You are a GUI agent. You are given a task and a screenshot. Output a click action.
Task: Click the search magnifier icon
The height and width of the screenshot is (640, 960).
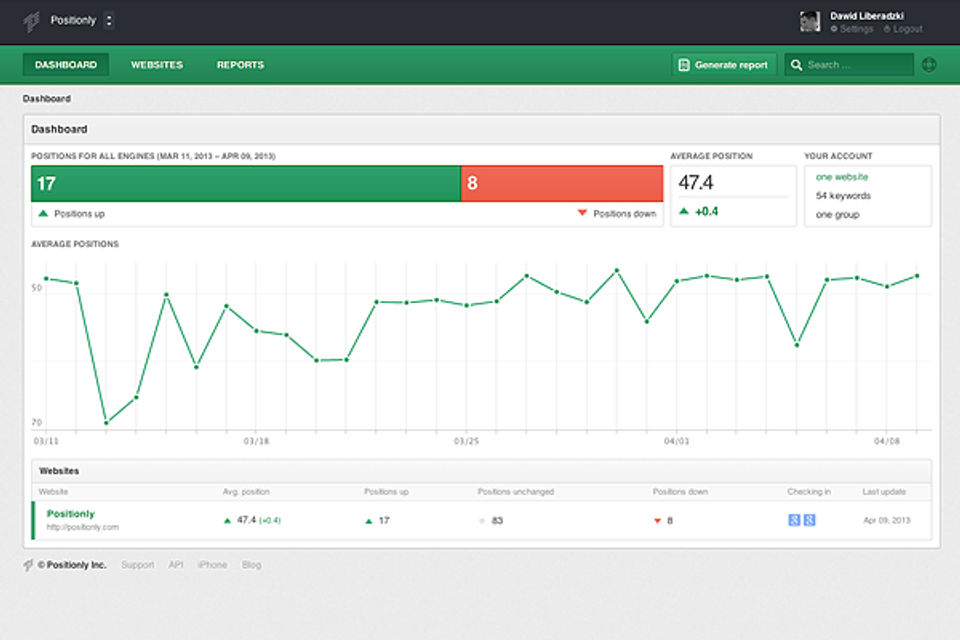(796, 65)
